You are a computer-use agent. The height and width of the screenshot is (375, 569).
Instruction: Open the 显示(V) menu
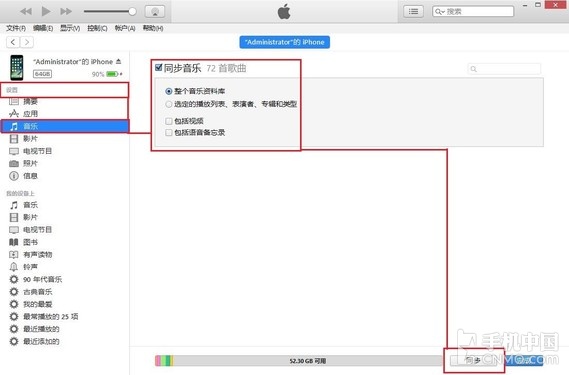(70, 28)
